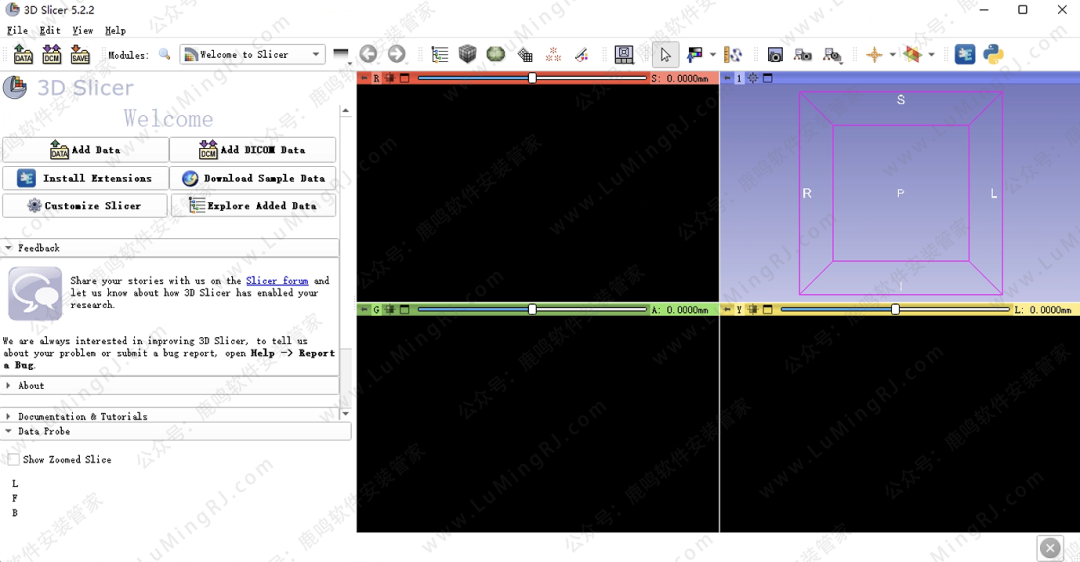Click the pin icon in yellow slice view

point(727,310)
